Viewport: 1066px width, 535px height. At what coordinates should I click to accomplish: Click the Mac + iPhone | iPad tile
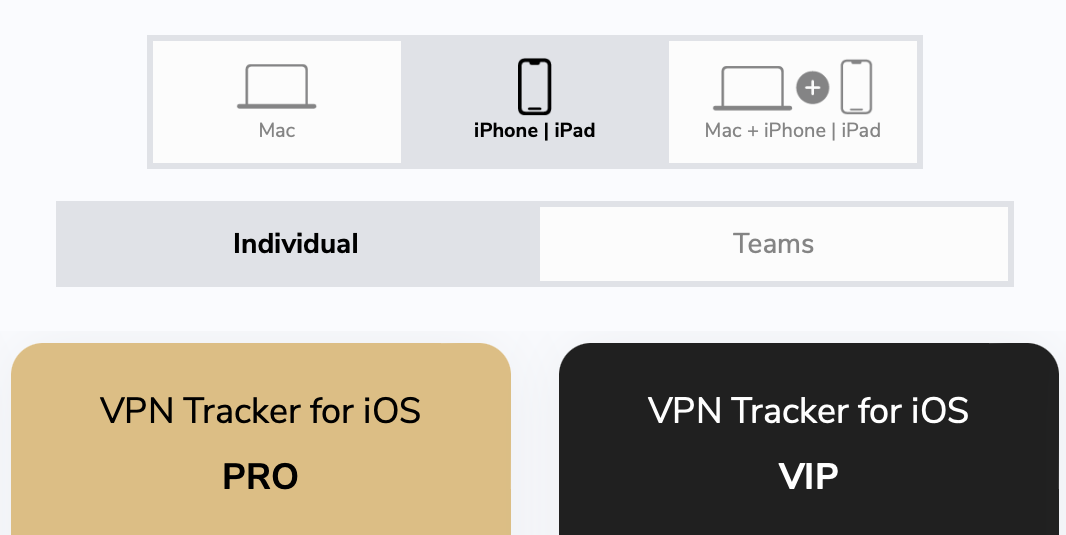pos(793,102)
